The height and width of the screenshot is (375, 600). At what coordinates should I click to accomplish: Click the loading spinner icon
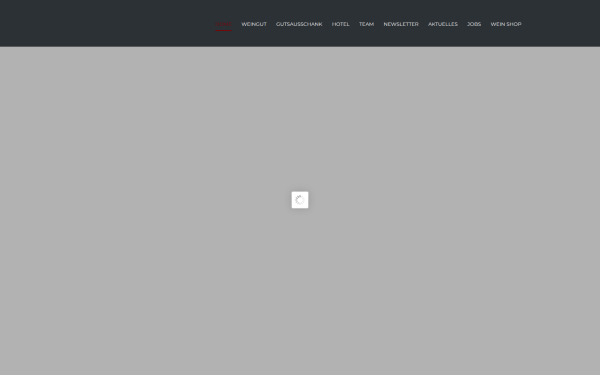(x=300, y=200)
